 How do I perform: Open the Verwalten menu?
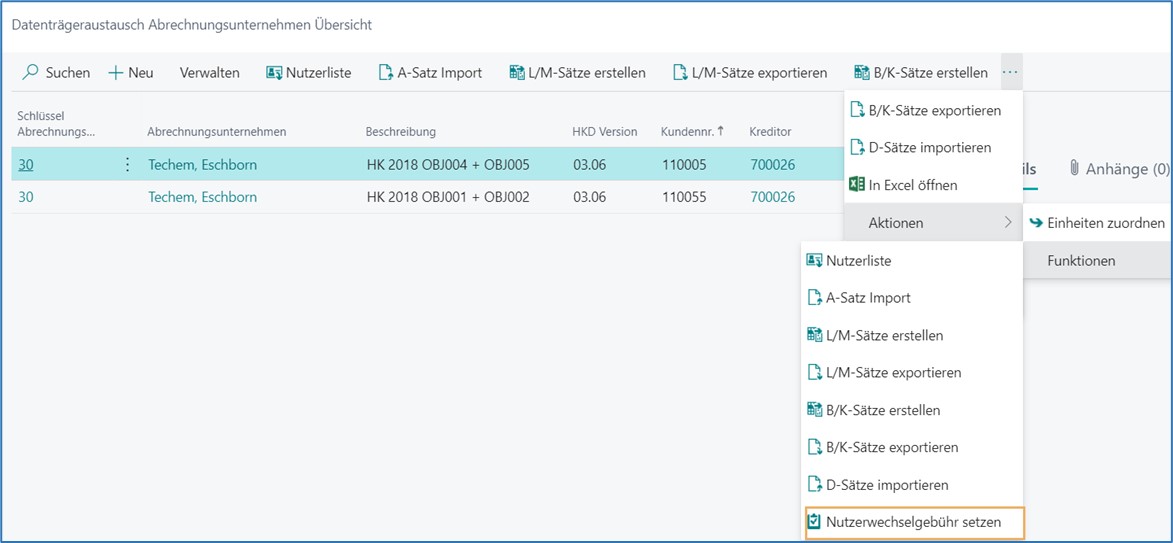point(209,73)
